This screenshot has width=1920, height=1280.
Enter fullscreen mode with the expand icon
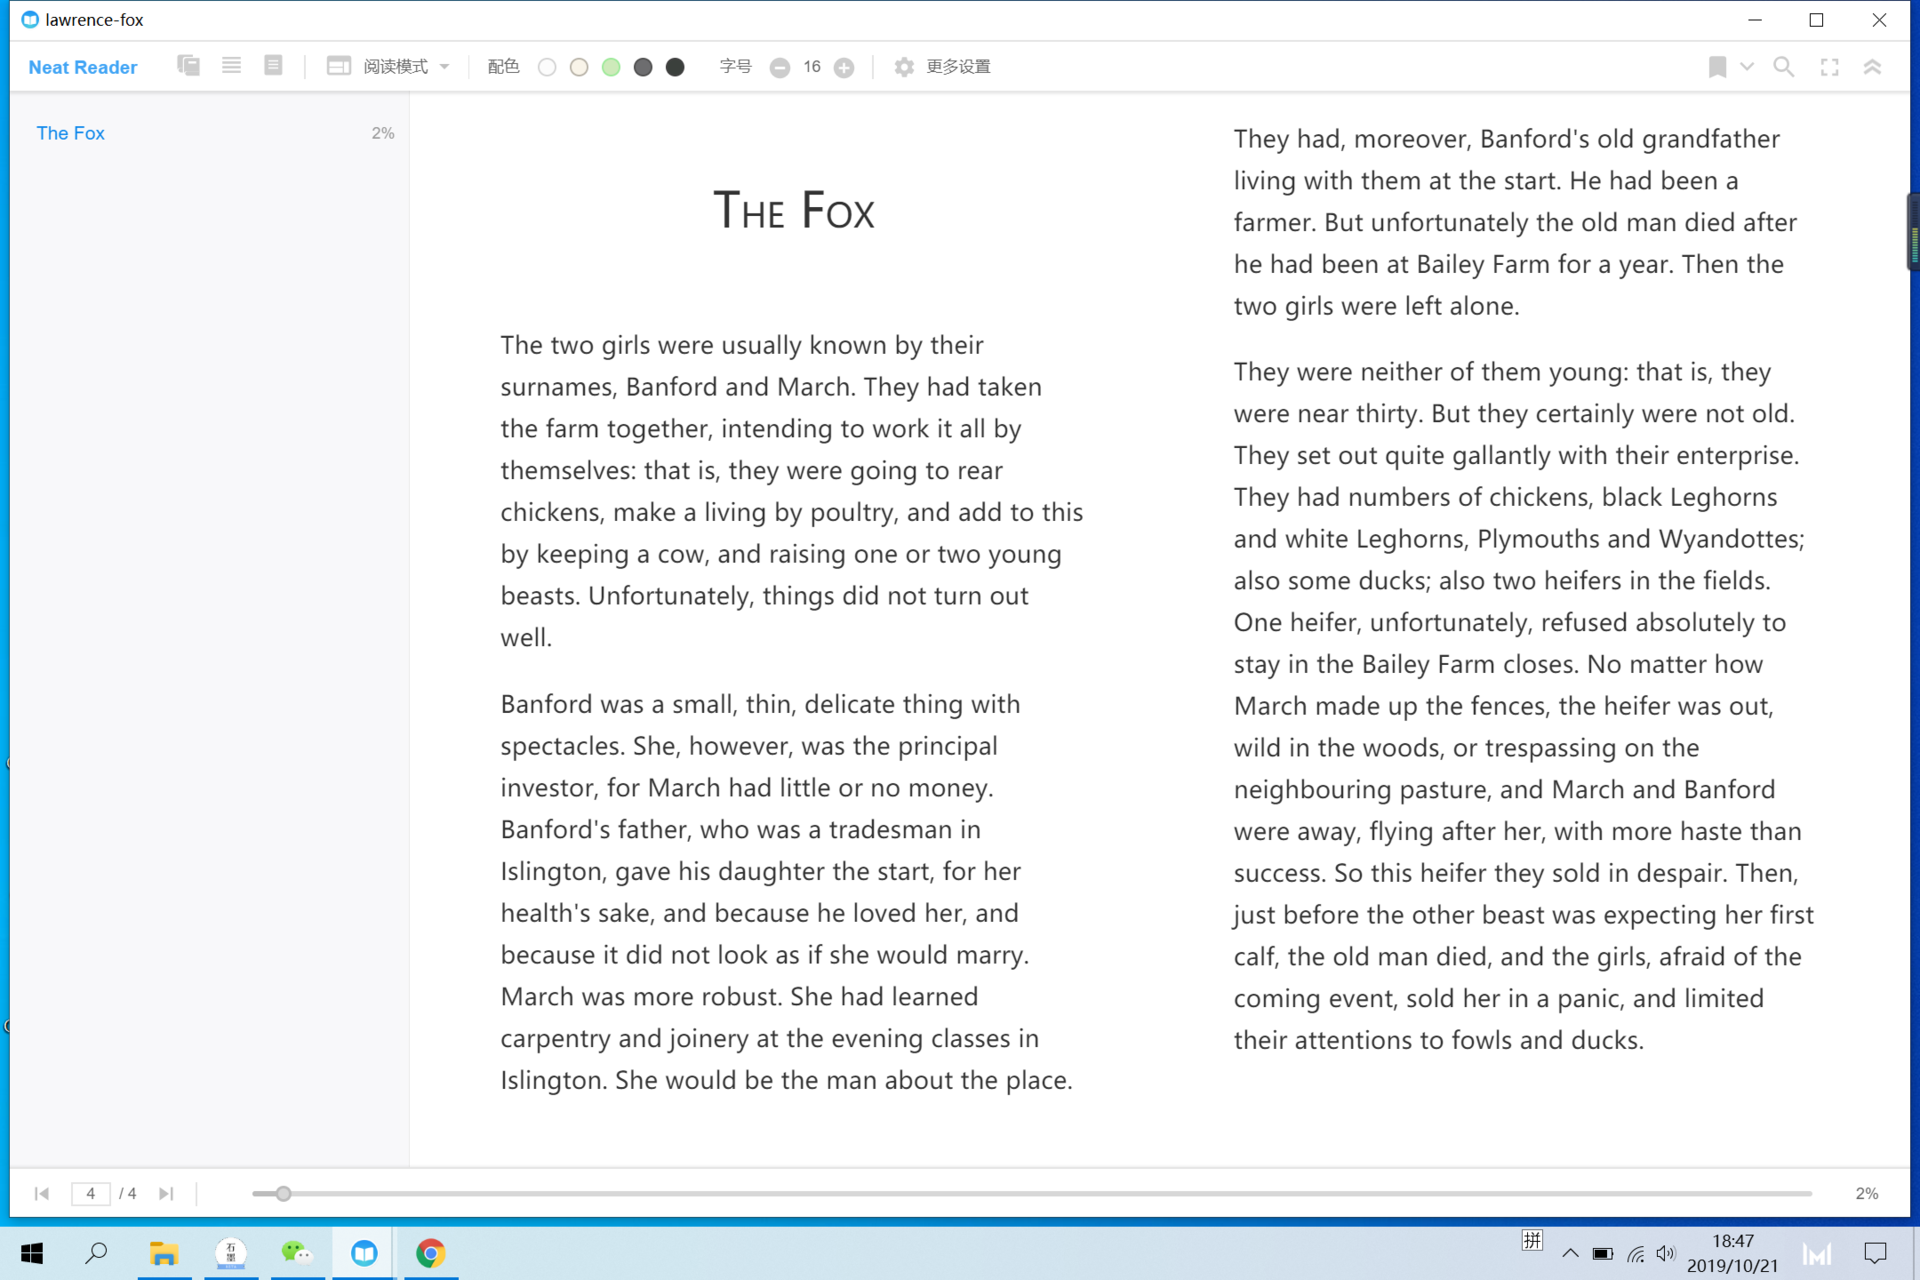tap(1829, 67)
